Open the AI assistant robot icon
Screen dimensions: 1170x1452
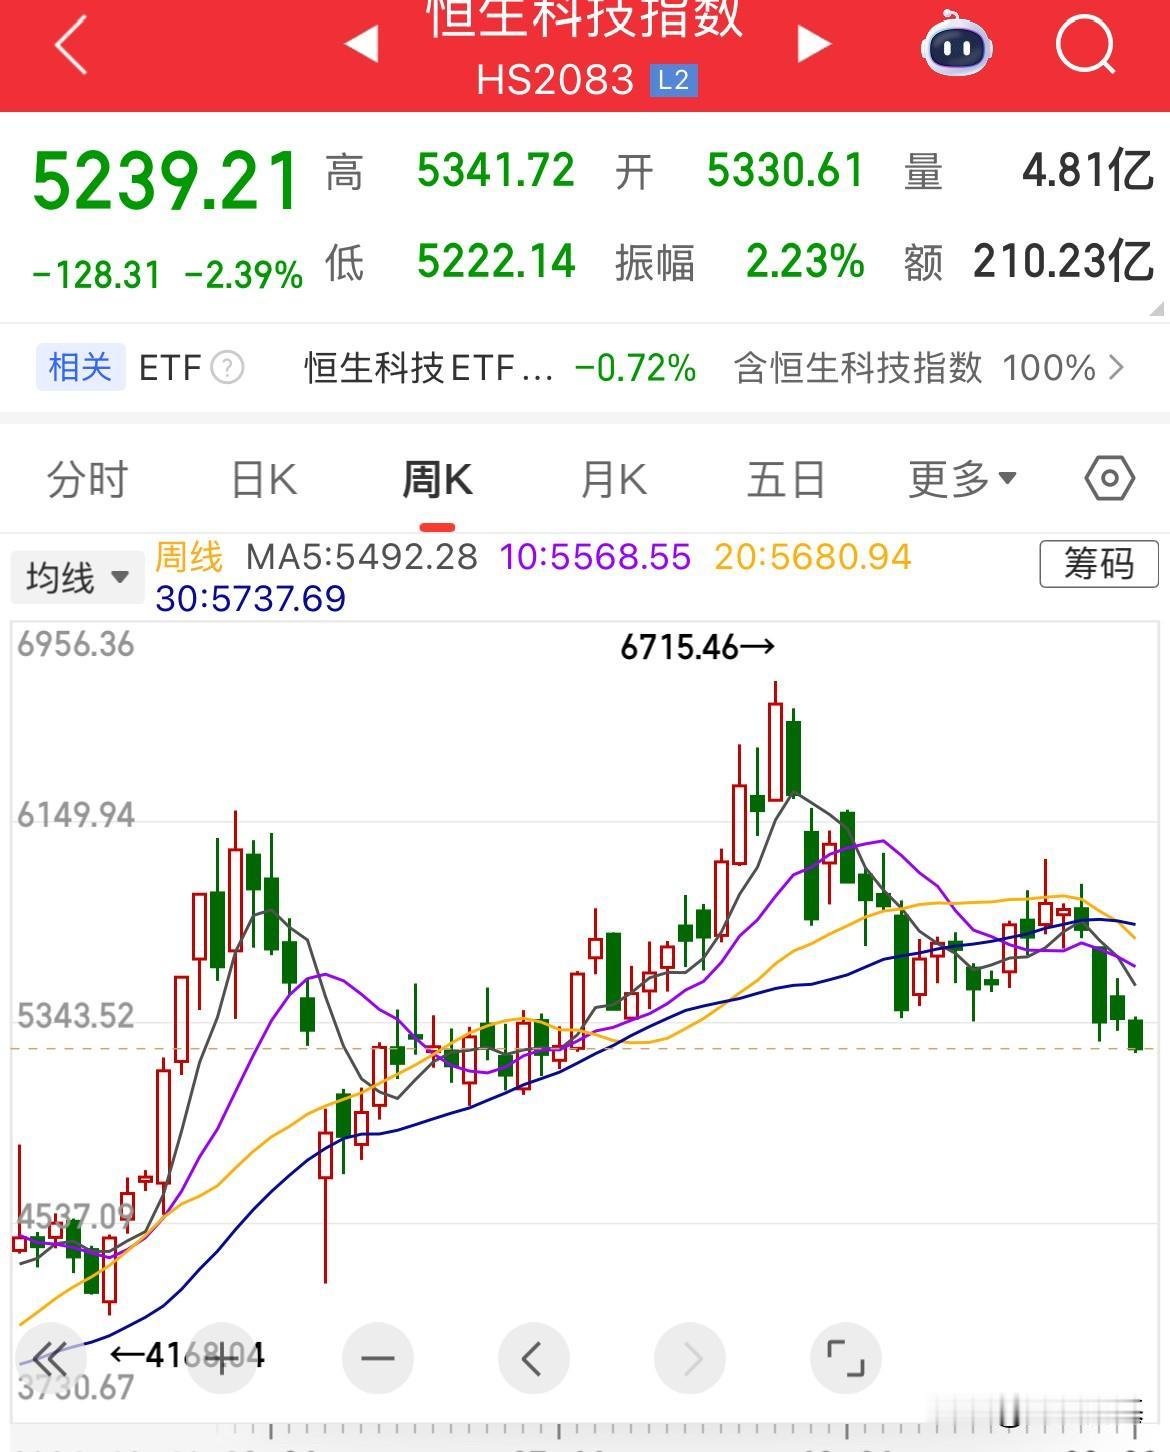[955, 45]
